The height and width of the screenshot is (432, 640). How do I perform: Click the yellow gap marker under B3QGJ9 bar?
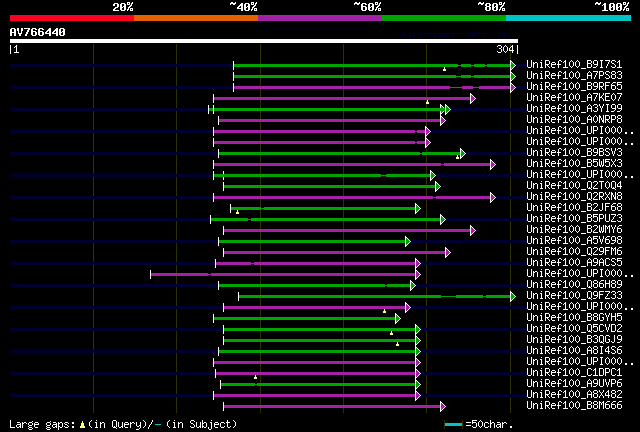[398, 344]
